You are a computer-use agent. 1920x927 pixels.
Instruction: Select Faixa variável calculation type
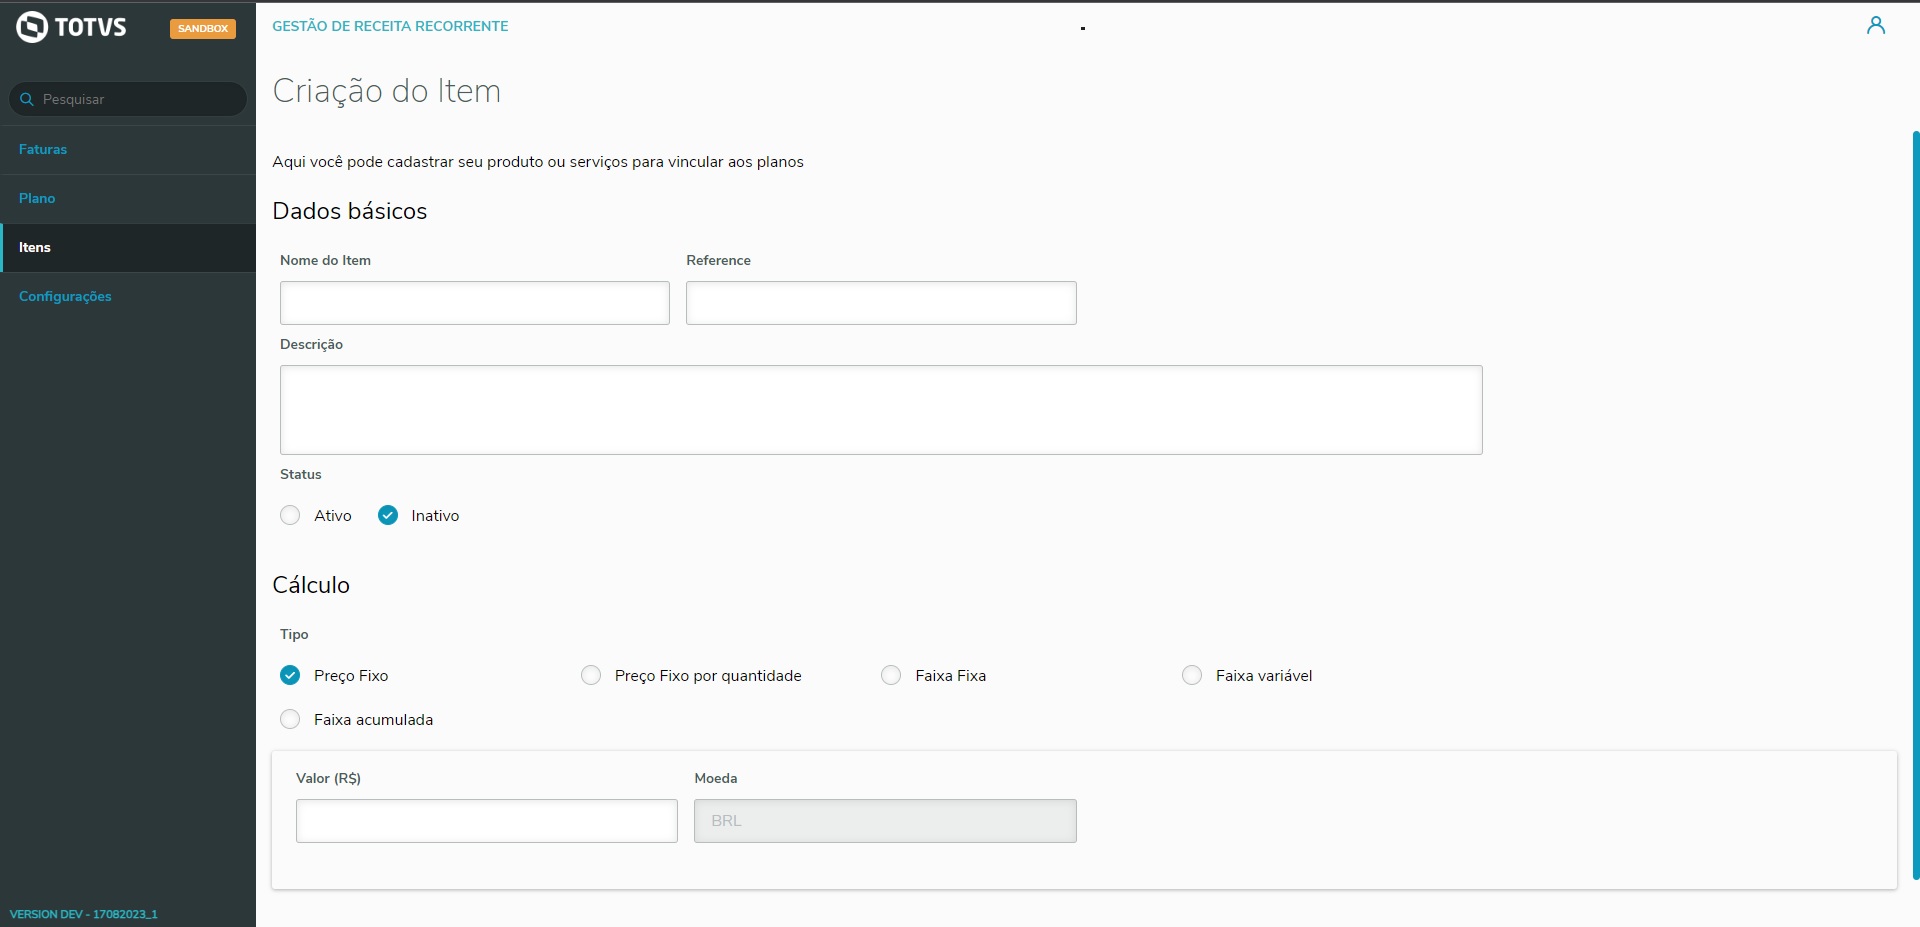(x=1192, y=676)
